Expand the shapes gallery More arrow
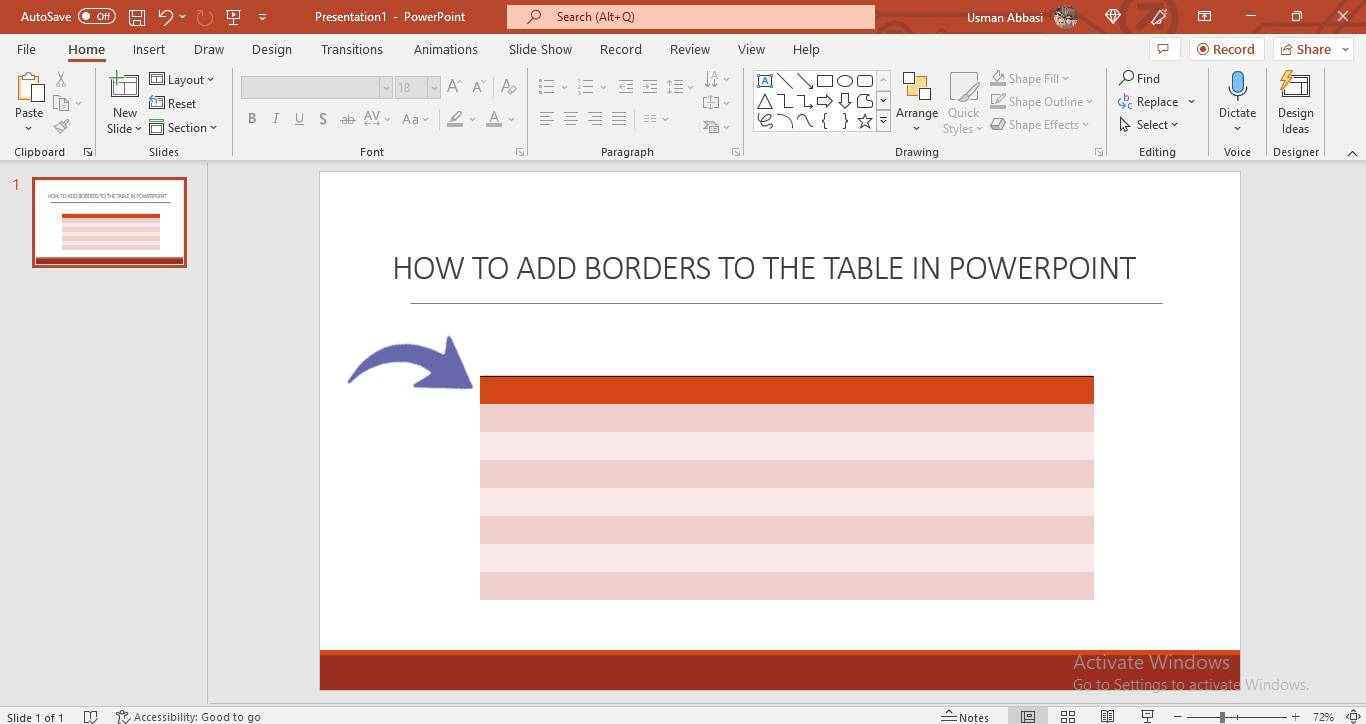 click(x=883, y=121)
